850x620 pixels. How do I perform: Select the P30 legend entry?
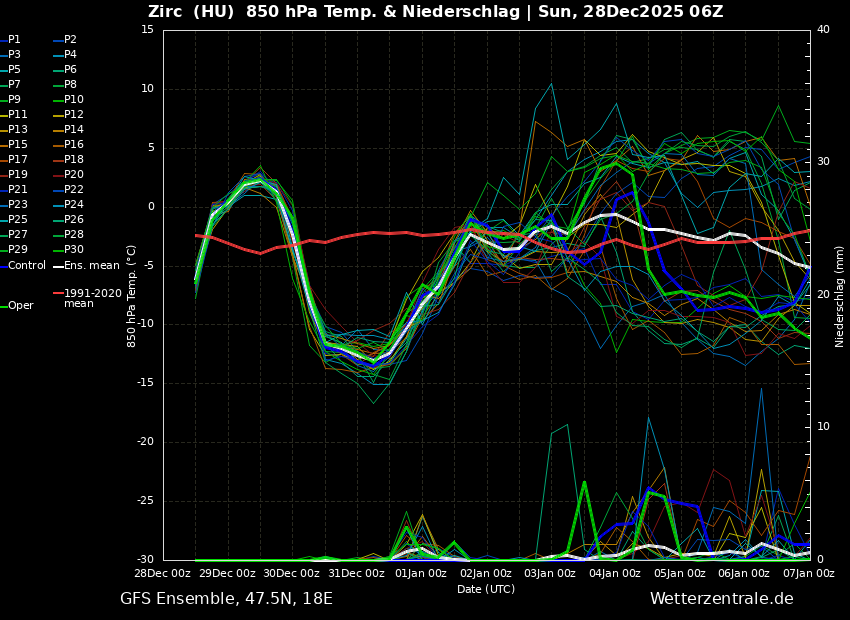tap(73, 250)
